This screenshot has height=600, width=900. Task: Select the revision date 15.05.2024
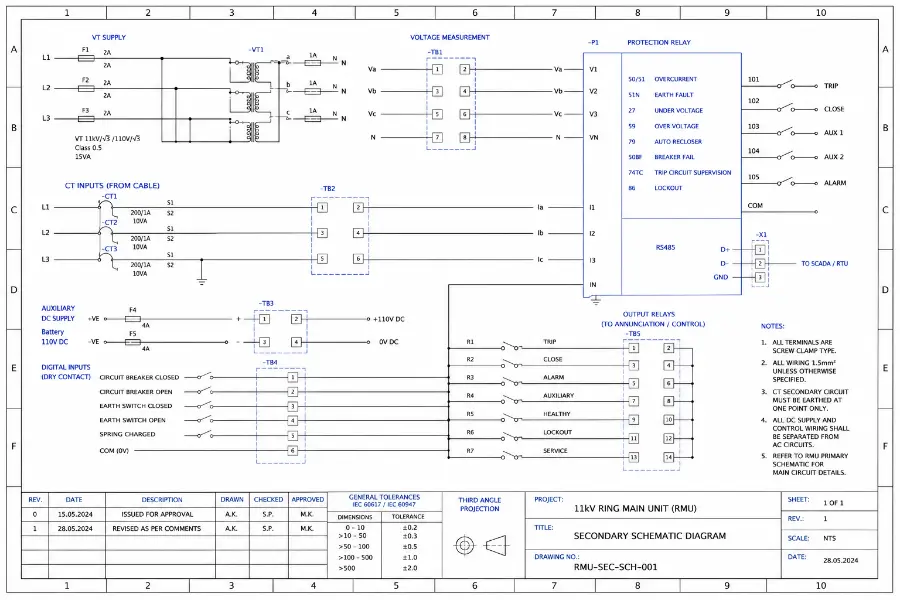click(75, 514)
